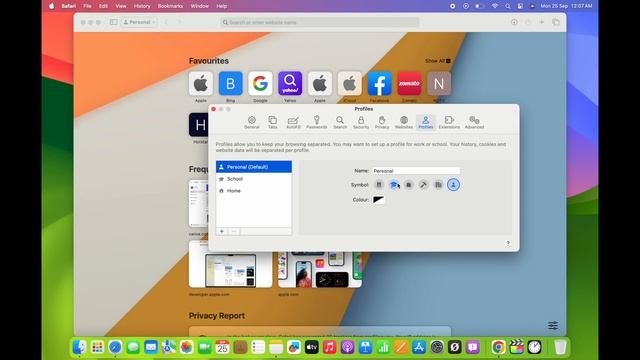The width and height of the screenshot is (640, 360).
Task: Open Final Cut Pro from the Dock
Action: click(x=516, y=347)
